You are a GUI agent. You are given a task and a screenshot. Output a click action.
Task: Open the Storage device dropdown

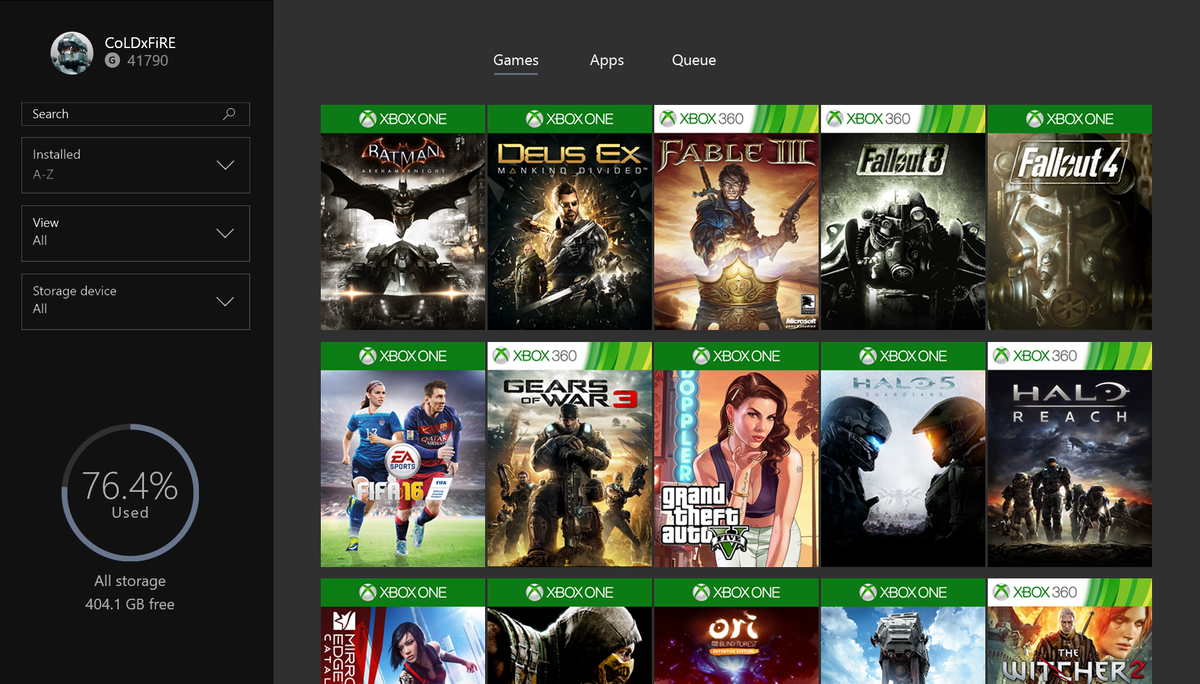[135, 301]
